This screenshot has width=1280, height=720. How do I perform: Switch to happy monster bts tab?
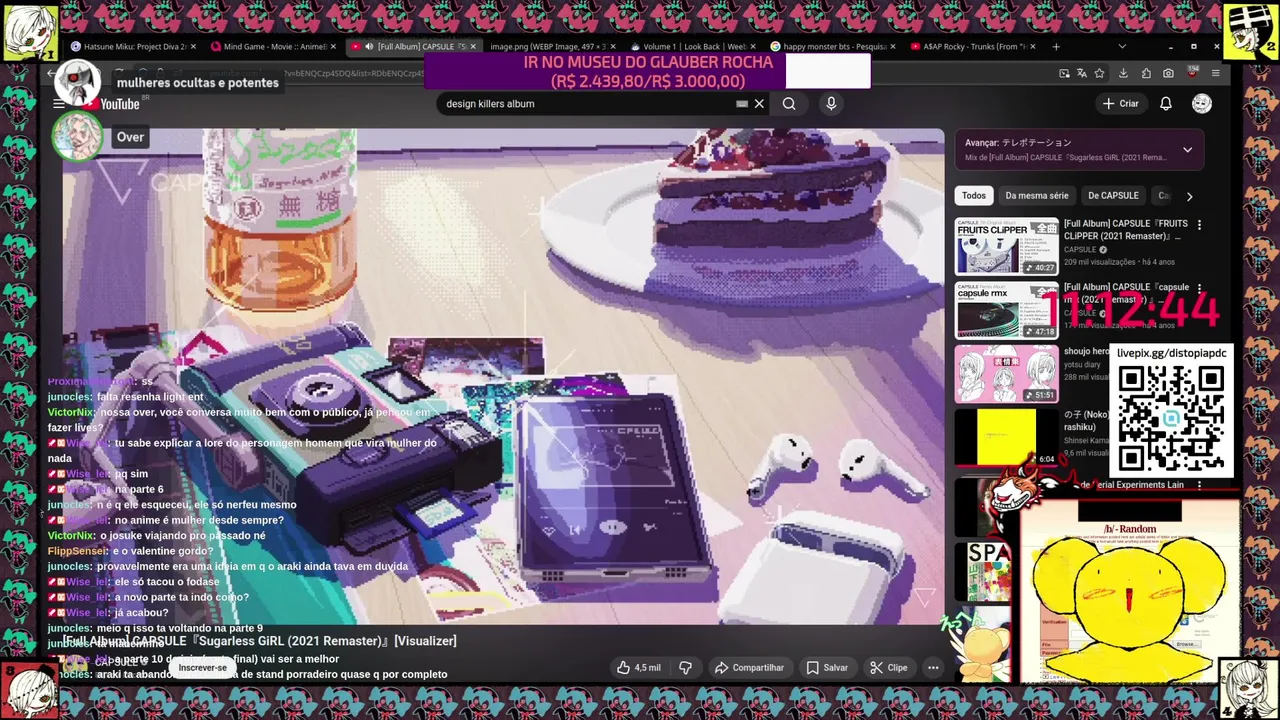click(x=834, y=46)
